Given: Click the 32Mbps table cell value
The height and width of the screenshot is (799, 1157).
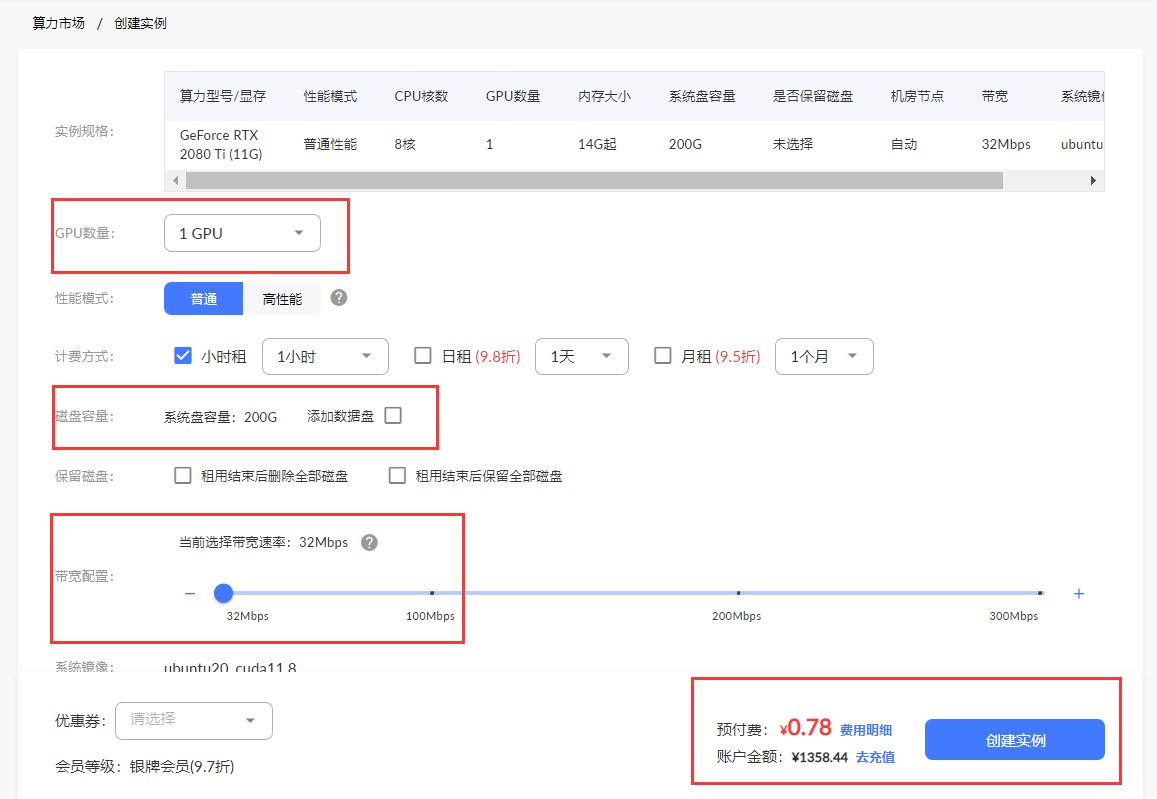Looking at the screenshot, I should (x=1006, y=145).
